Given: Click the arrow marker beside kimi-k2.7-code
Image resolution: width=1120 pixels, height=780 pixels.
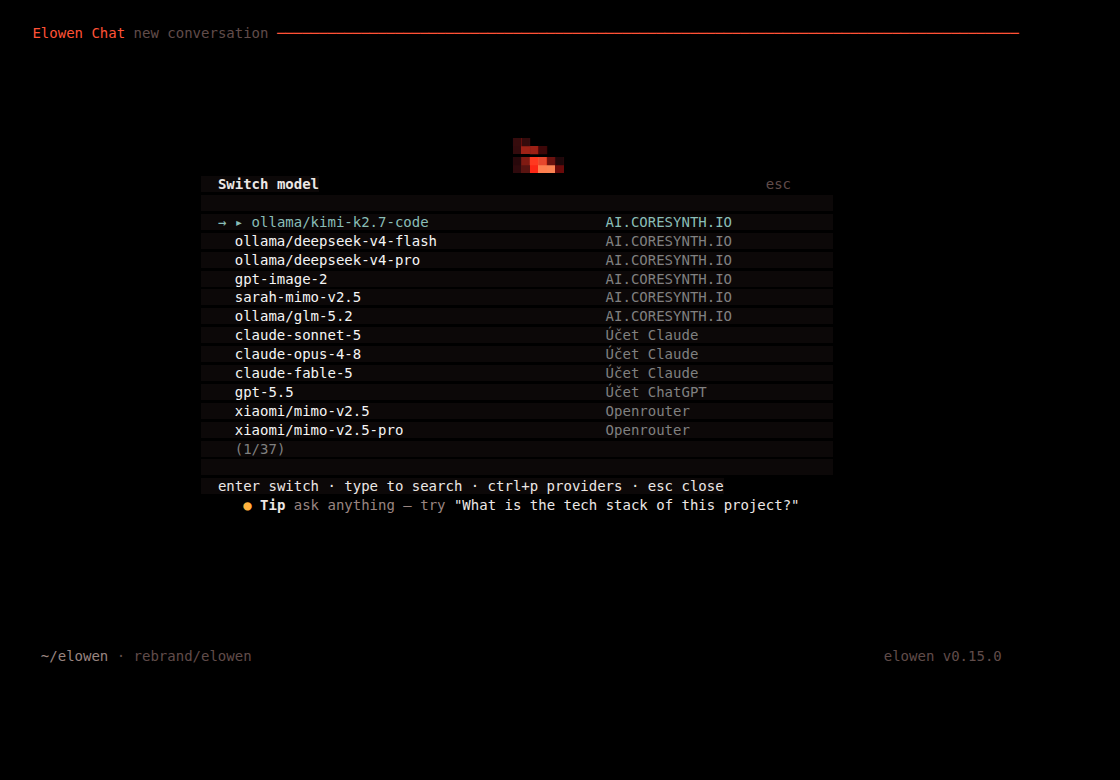Looking at the screenshot, I should pos(222,222).
